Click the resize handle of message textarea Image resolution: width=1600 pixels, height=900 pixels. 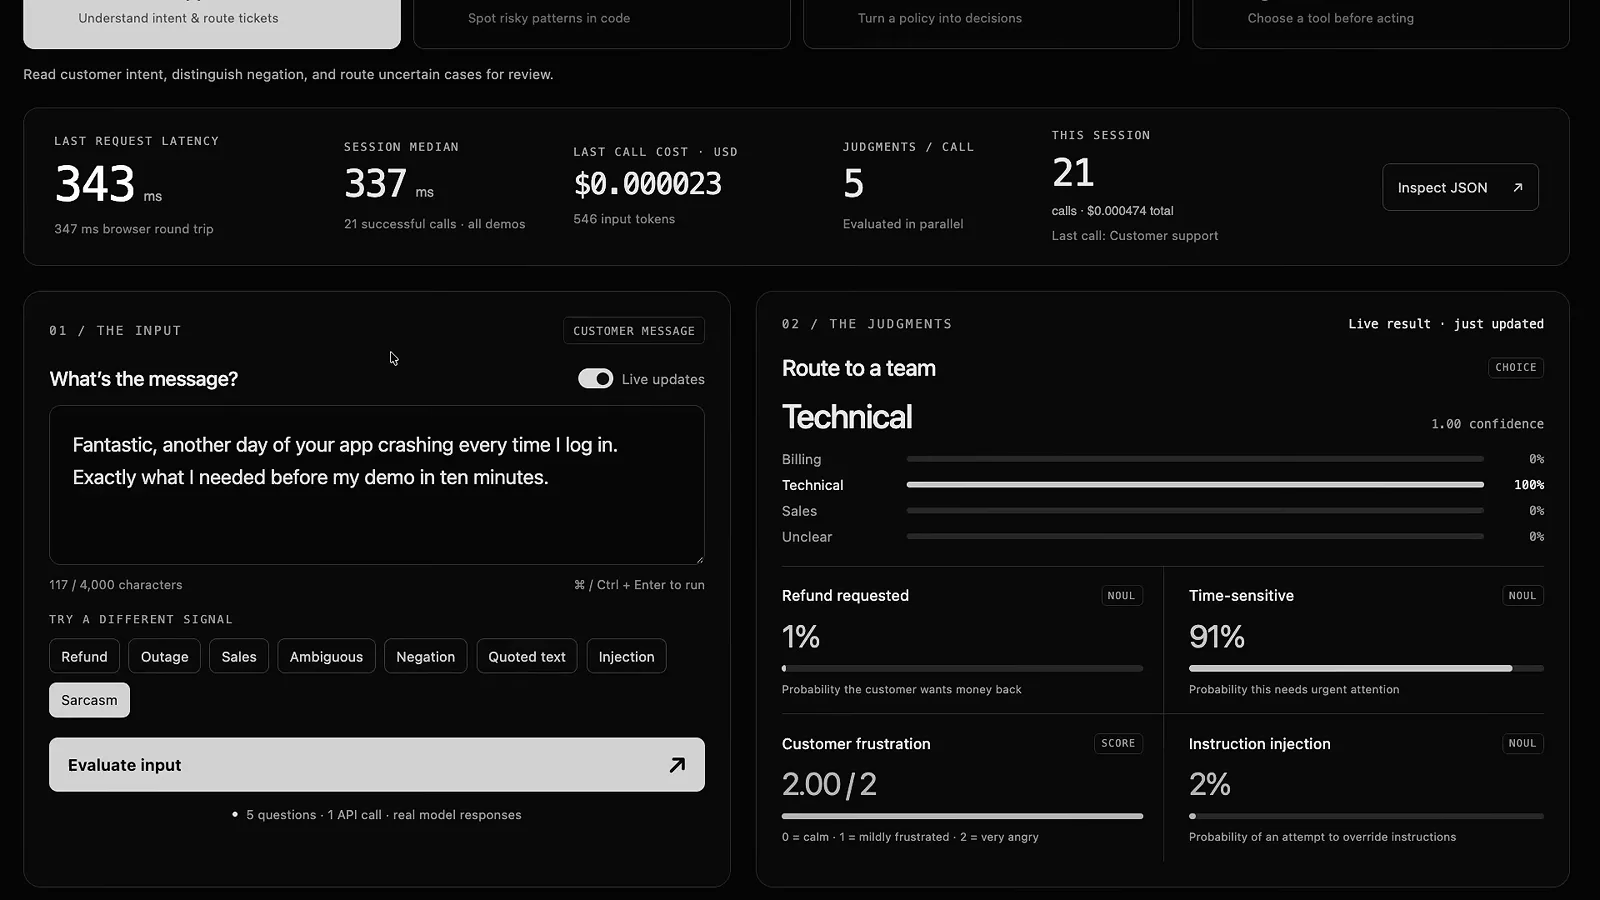(699, 559)
